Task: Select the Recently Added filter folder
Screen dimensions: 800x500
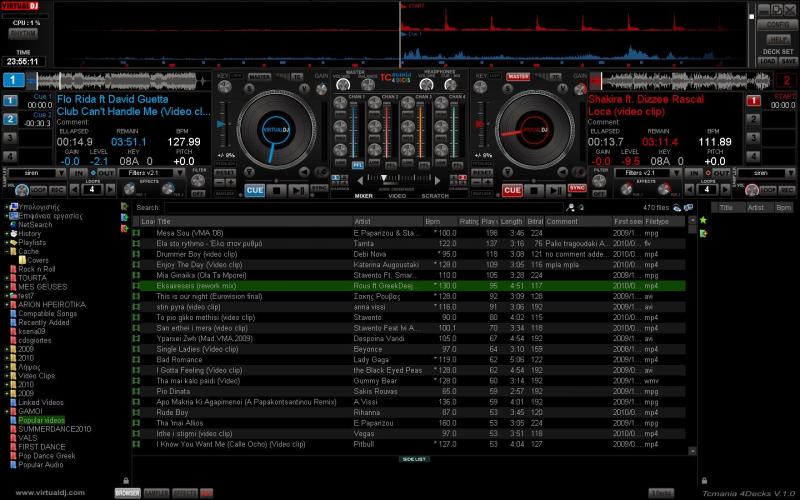Action: click(x=43, y=322)
